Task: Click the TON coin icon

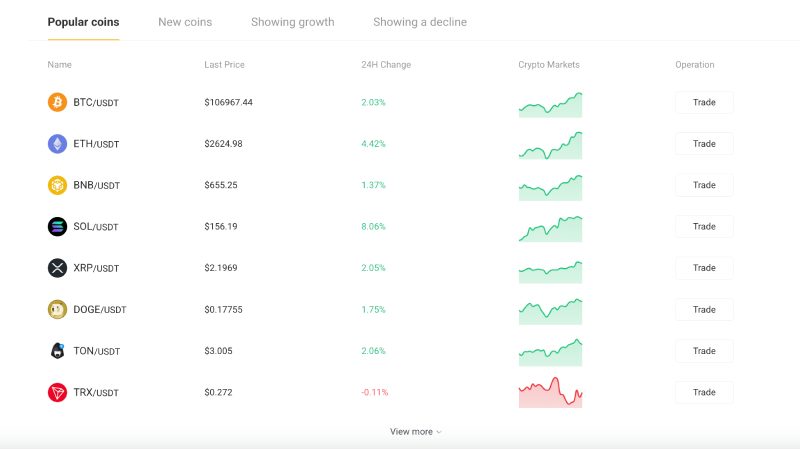Action: click(x=57, y=351)
